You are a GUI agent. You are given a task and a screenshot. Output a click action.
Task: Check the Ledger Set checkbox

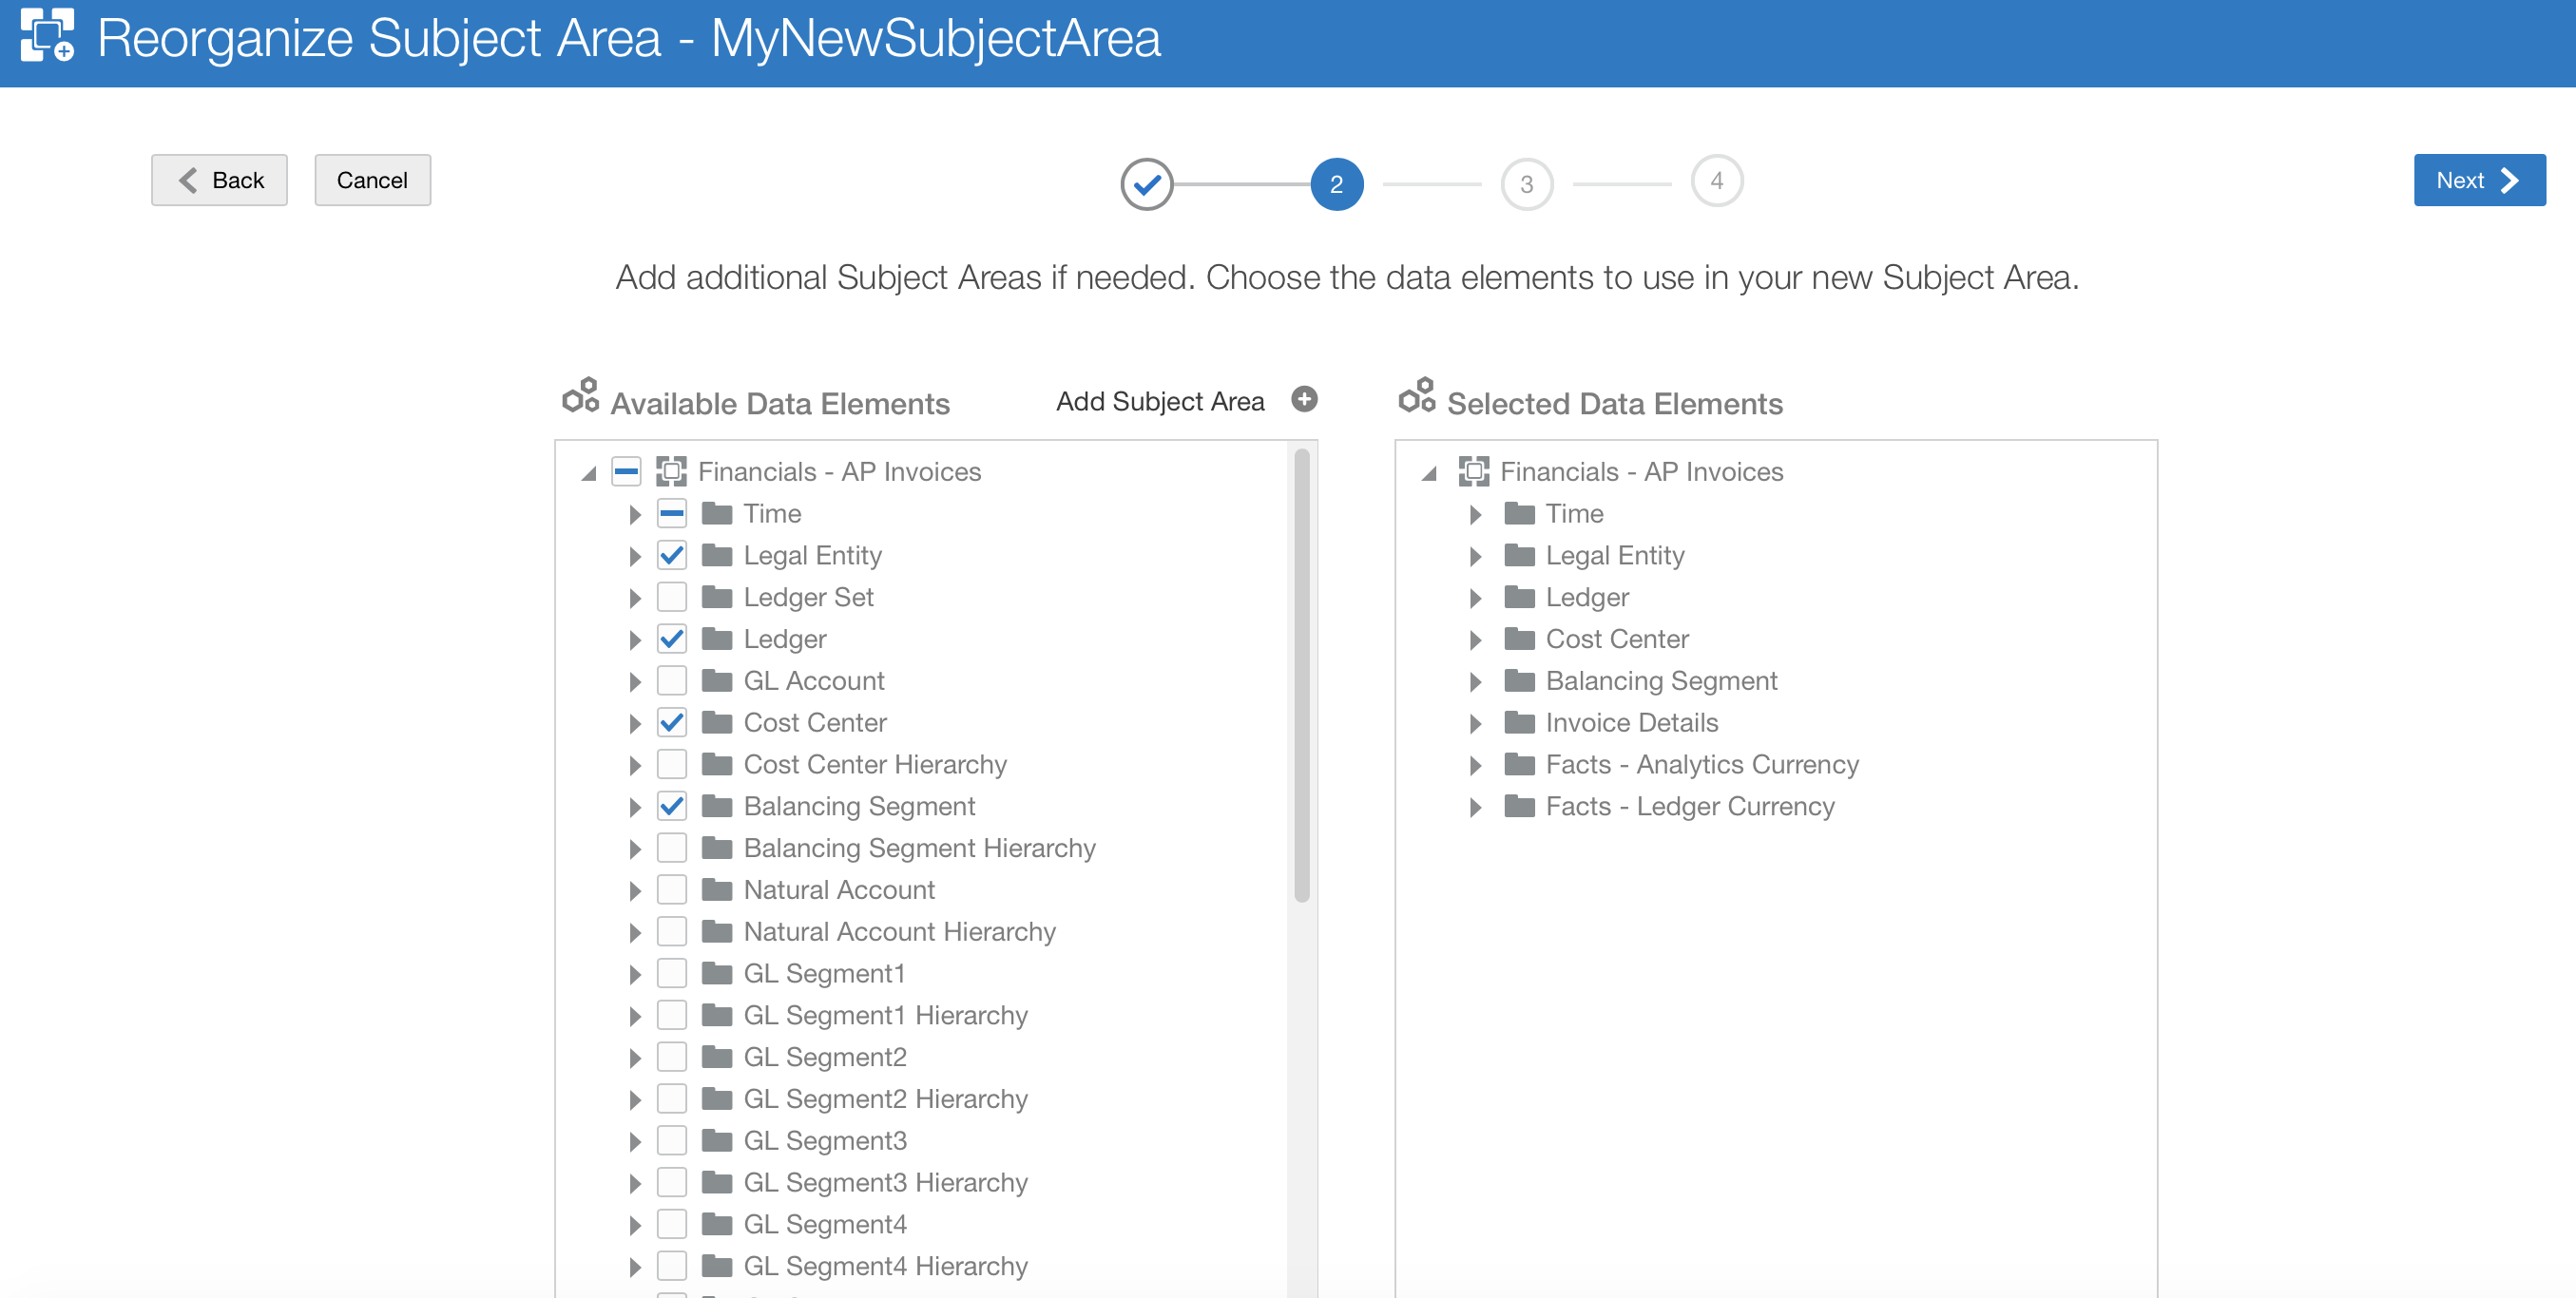[672, 597]
